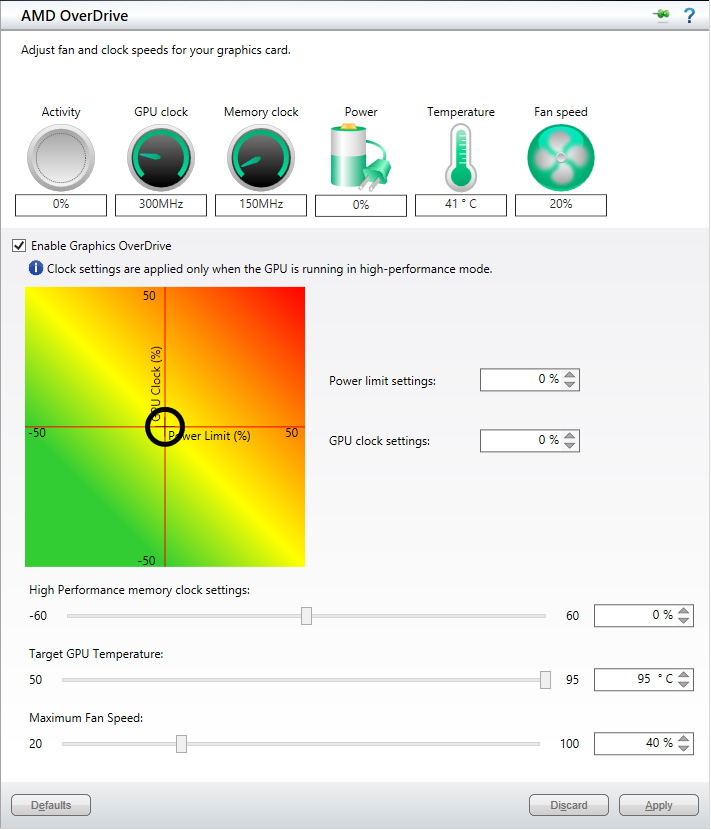The height and width of the screenshot is (830, 711).
Task: Click the black circle marker on the graph
Action: tap(165, 427)
